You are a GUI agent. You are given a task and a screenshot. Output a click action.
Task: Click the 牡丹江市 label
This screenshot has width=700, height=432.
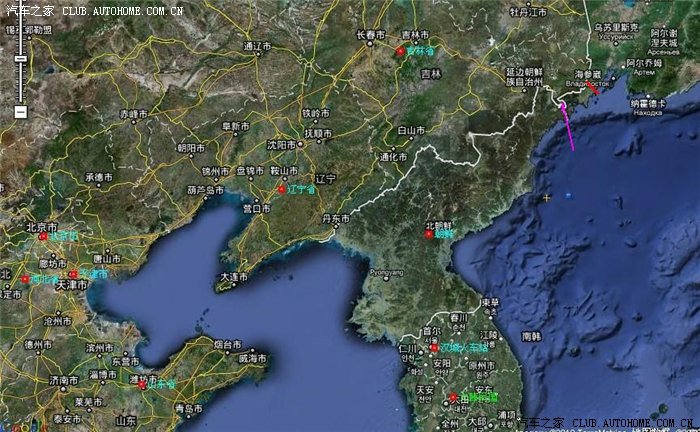pos(528,12)
